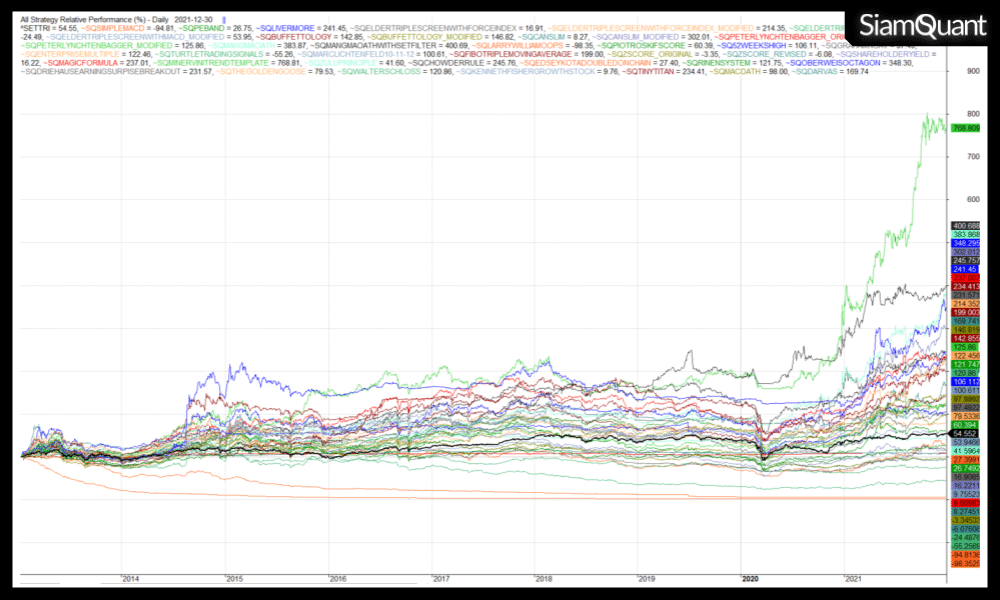Click the 2014 year on time axis
The height and width of the screenshot is (600, 1000).
(130, 579)
